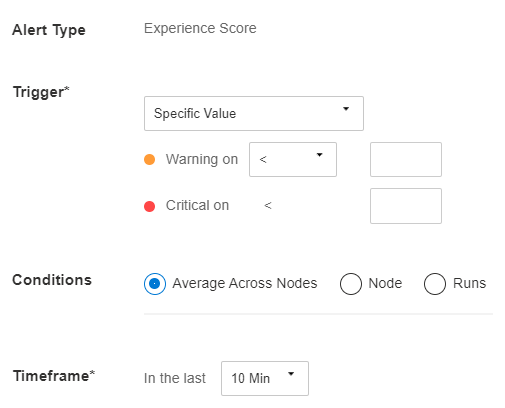This screenshot has width=505, height=408.
Task: Click the red Critical indicator dot
Action: pyautogui.click(x=149, y=206)
